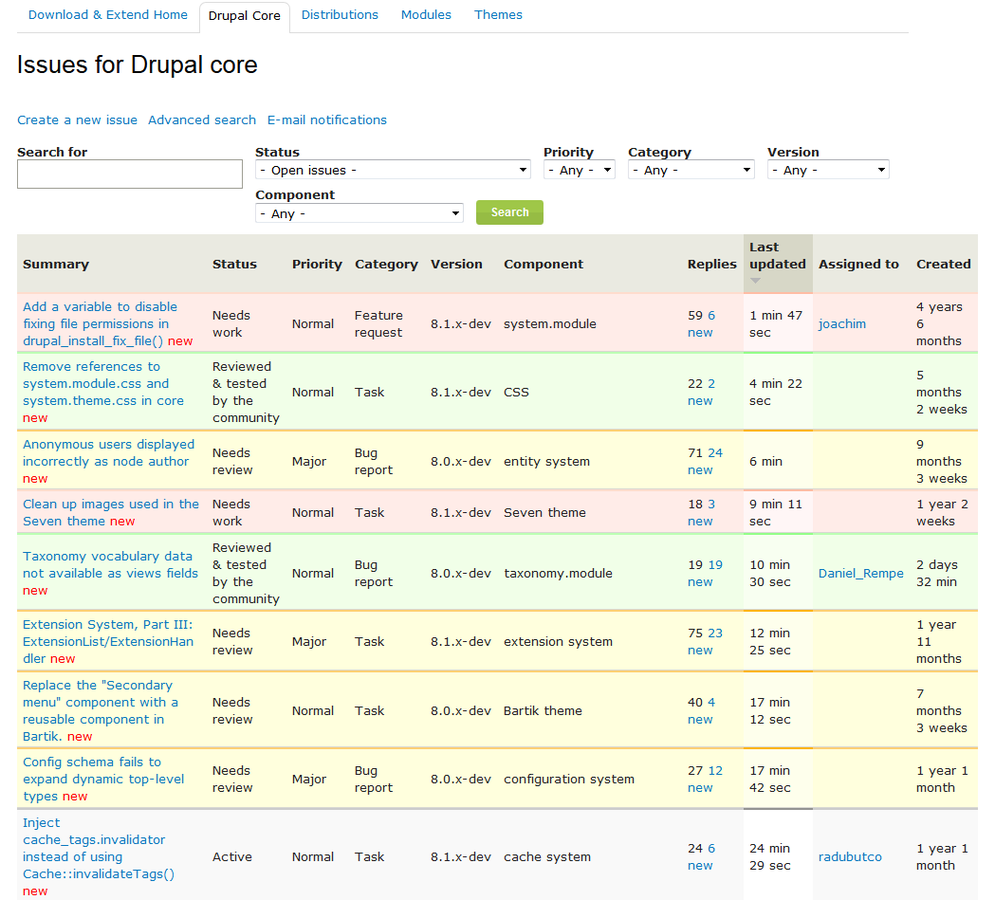Viewport: 995px width, 900px height.
Task: Open 24 new replies on entity system issue
Action: pyautogui.click(x=706, y=461)
